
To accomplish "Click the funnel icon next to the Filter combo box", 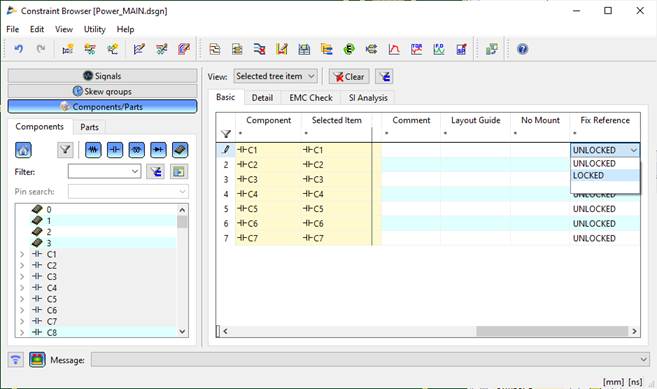I will [x=155, y=171].
